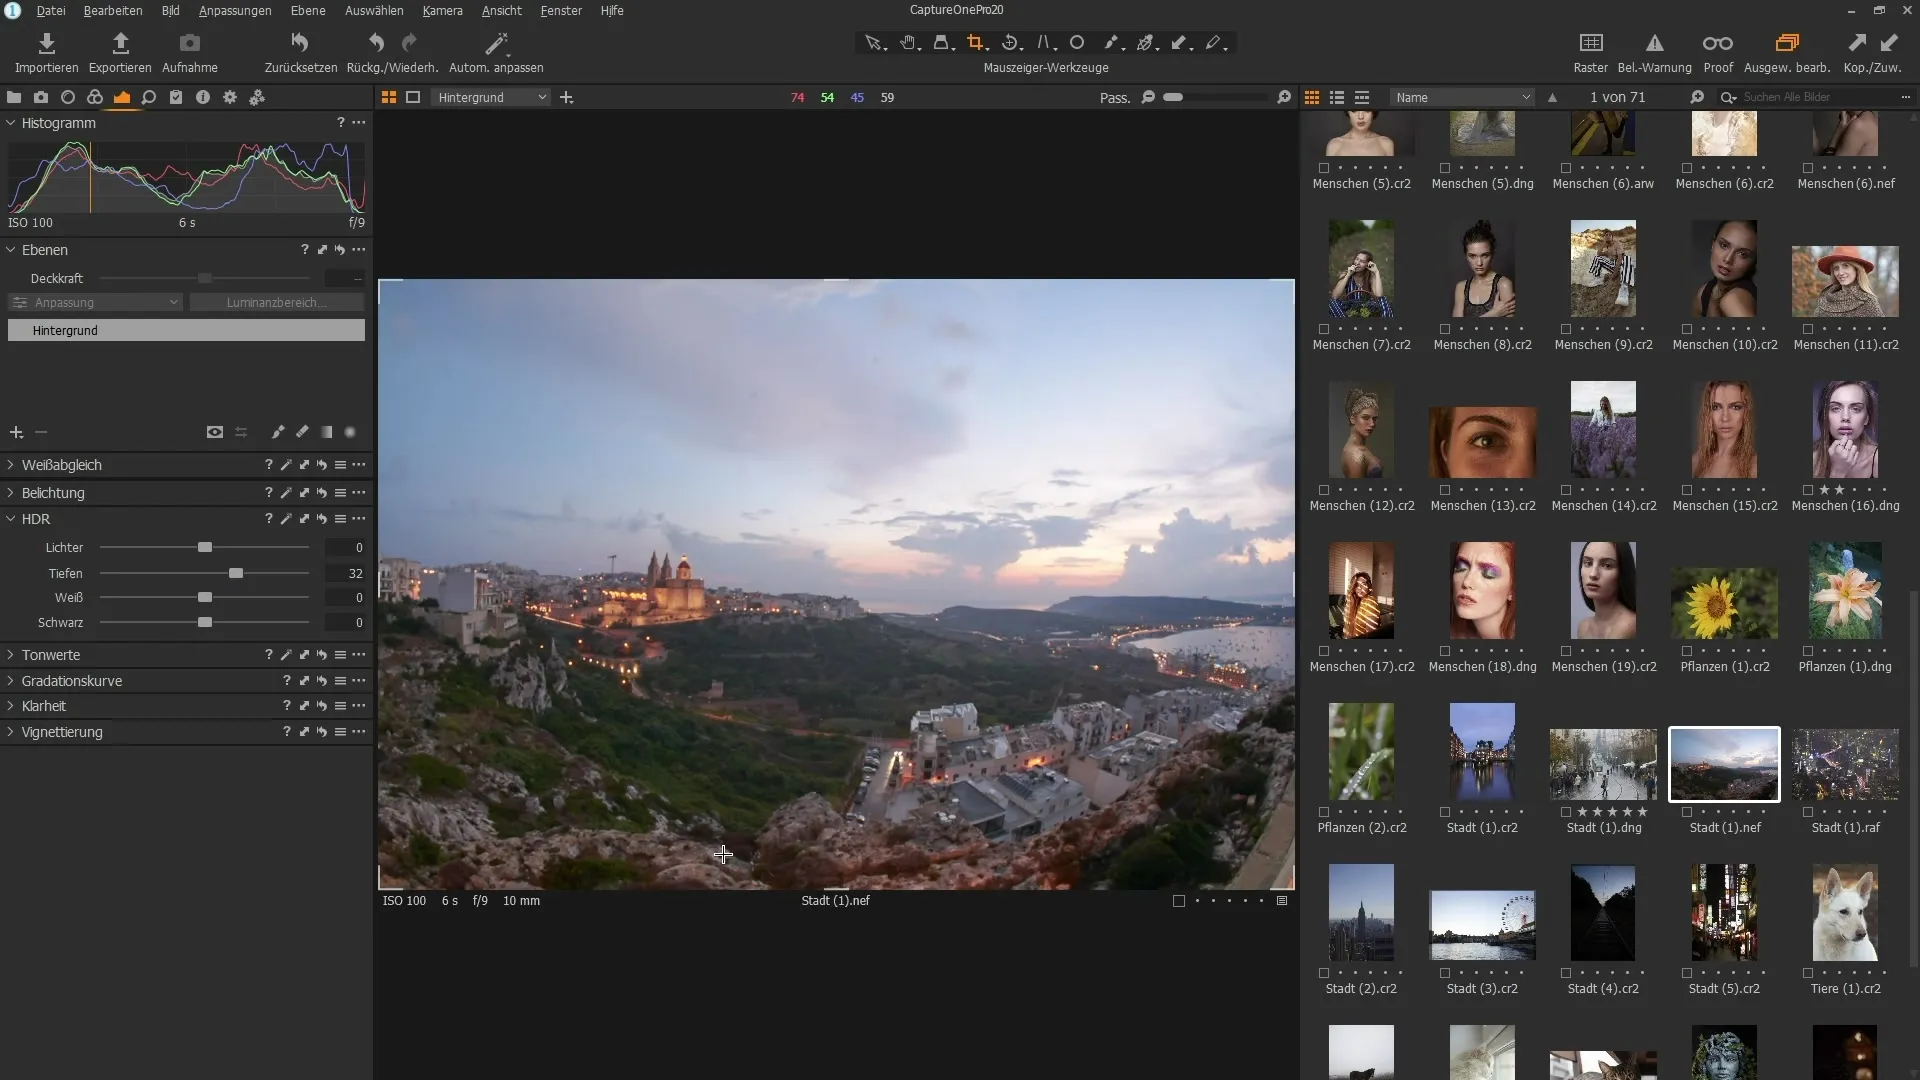
Task: Toggle selection checkbox under Menschen (17).cr2
Action: click(1324, 651)
